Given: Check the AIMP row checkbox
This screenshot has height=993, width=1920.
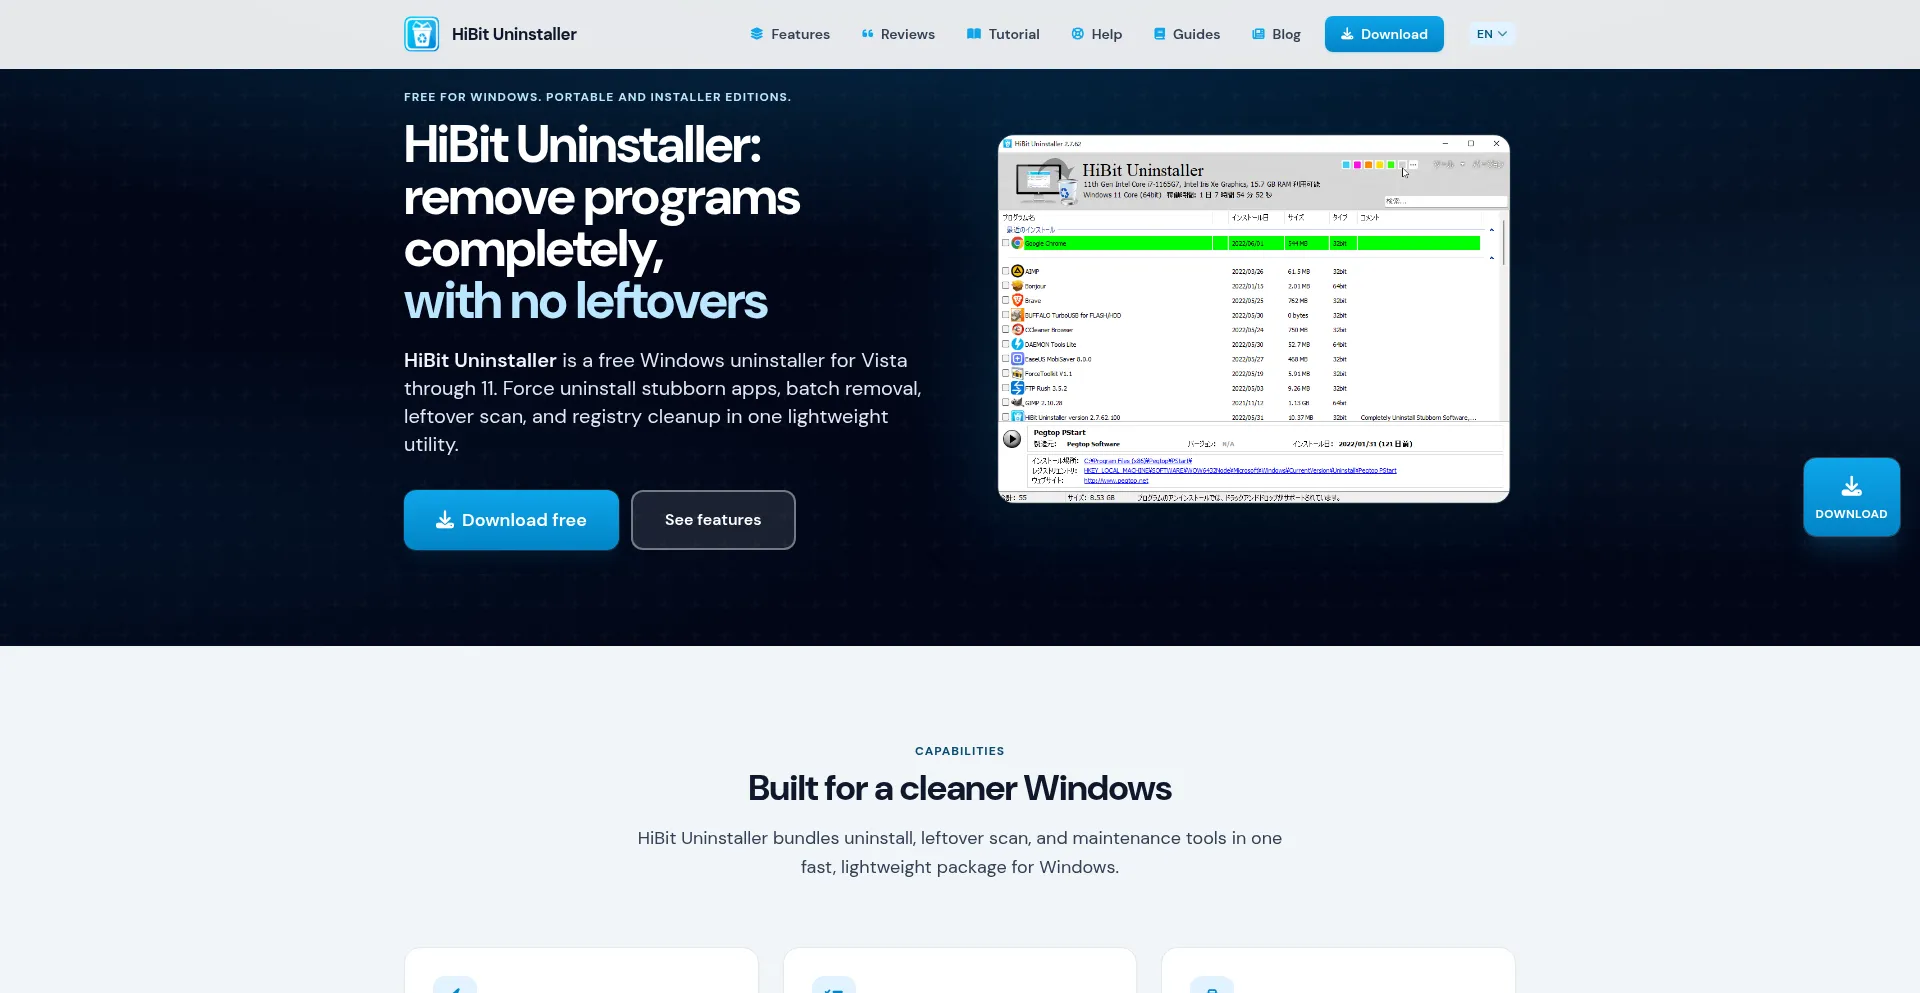Looking at the screenshot, I should tap(1005, 271).
